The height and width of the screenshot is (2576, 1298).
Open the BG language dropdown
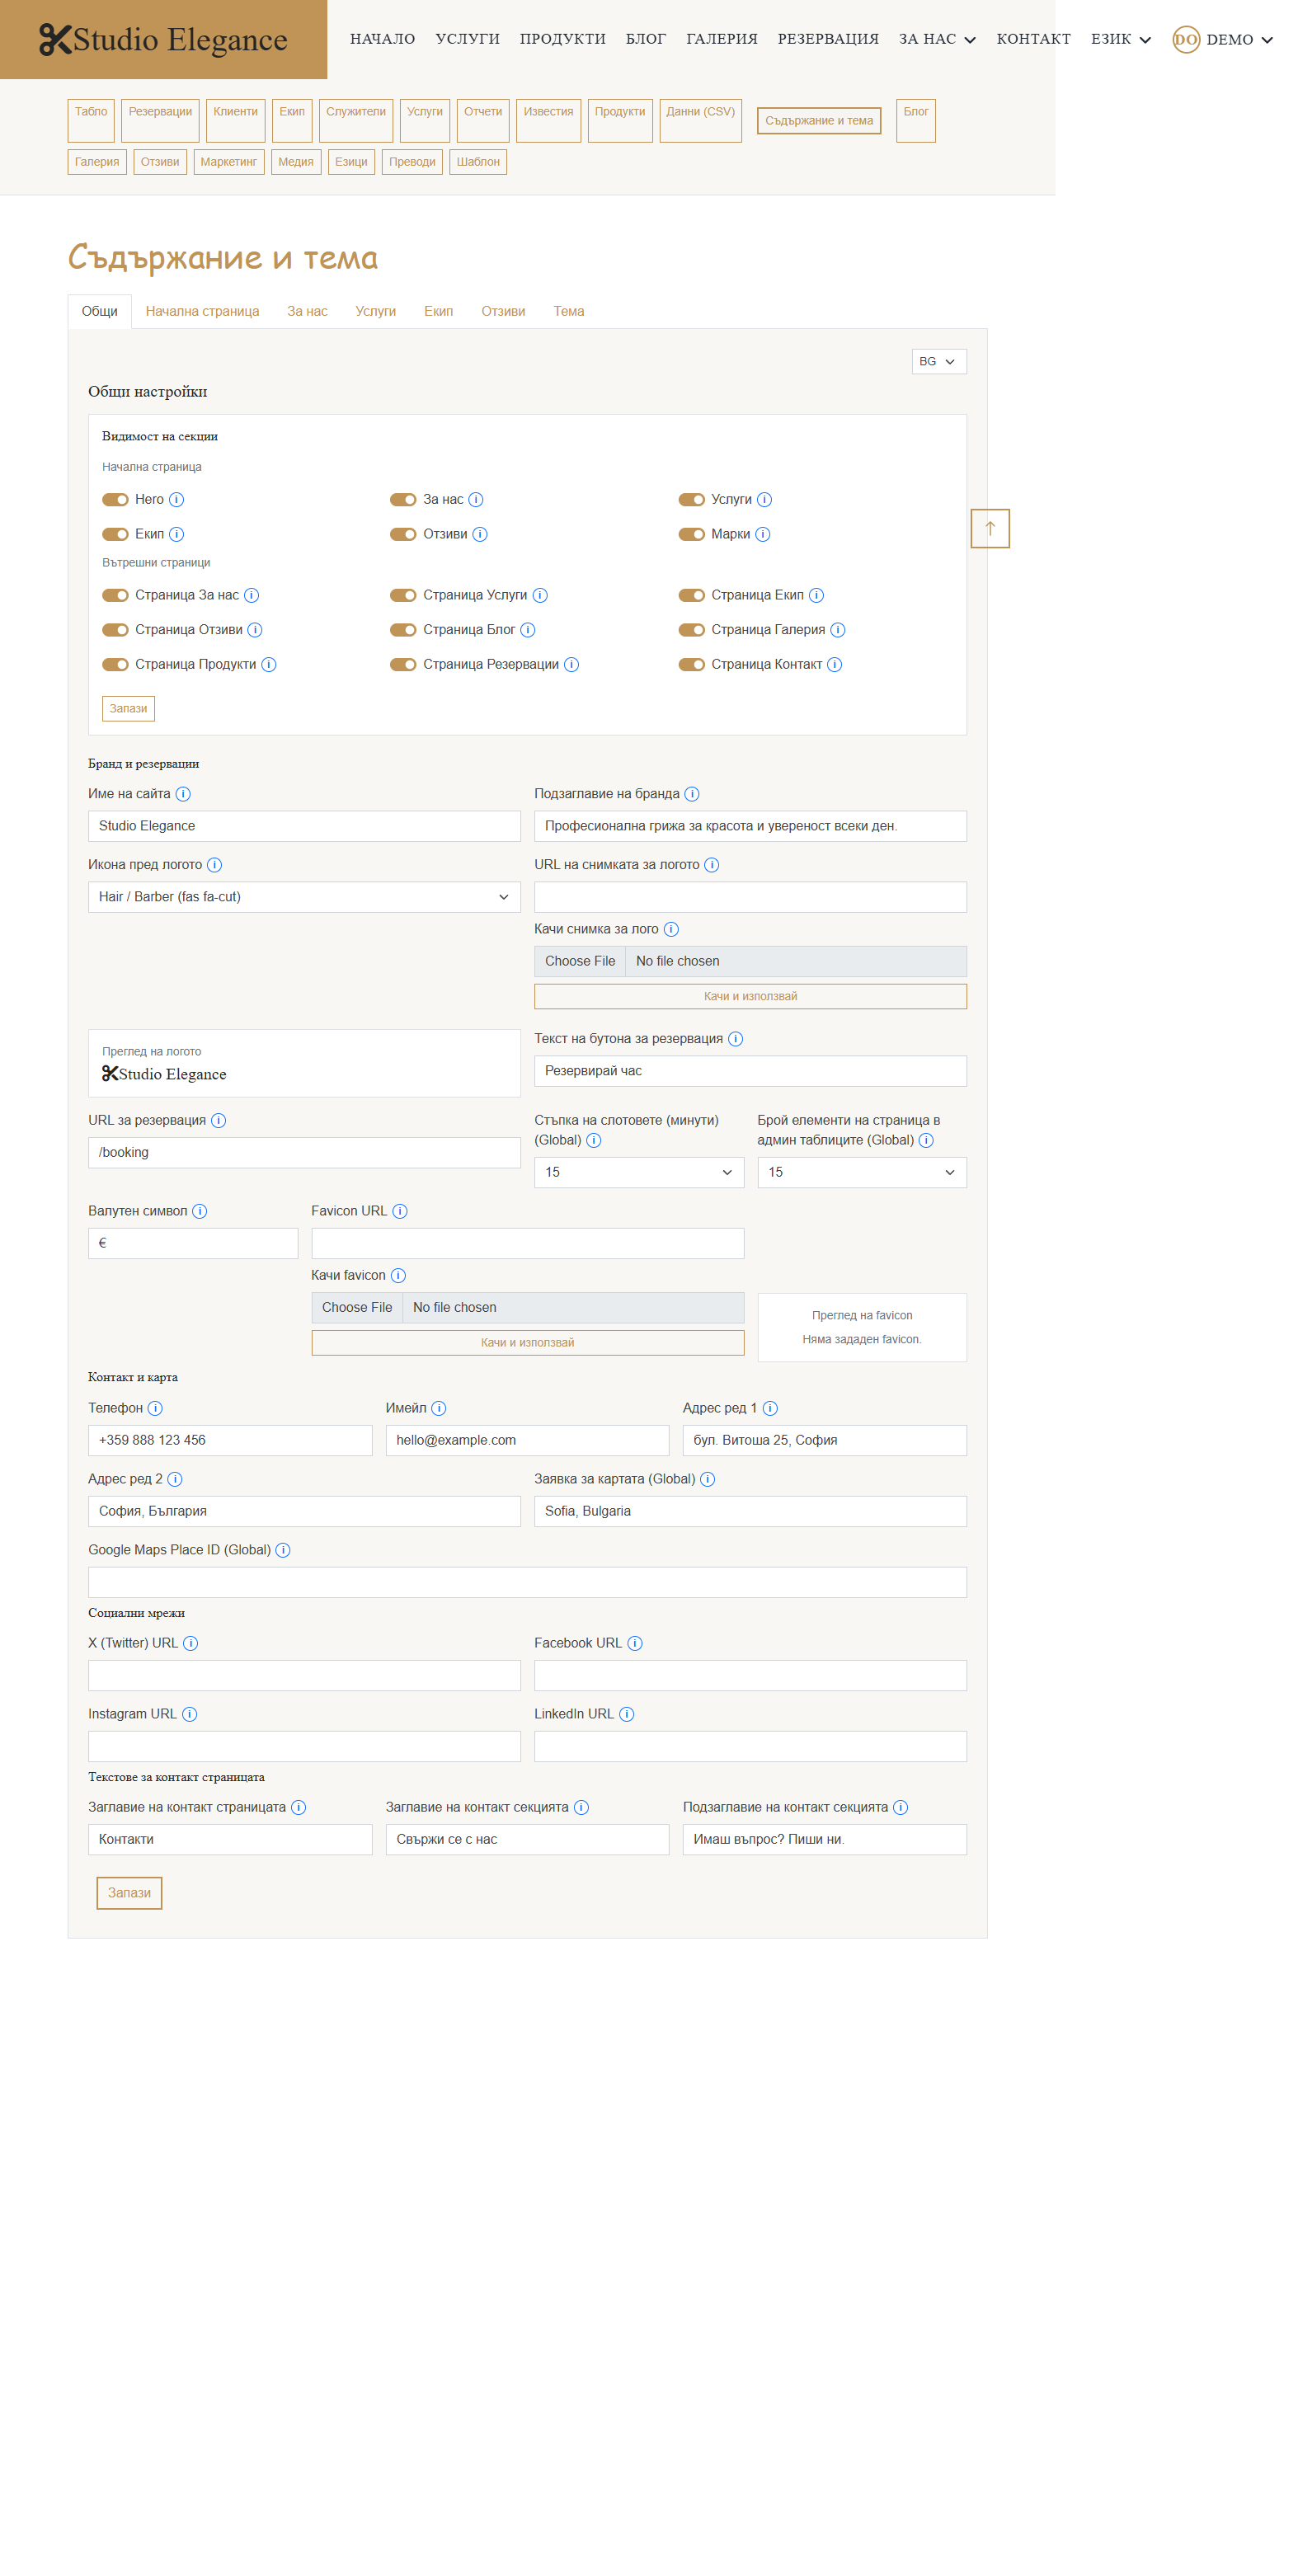939,361
